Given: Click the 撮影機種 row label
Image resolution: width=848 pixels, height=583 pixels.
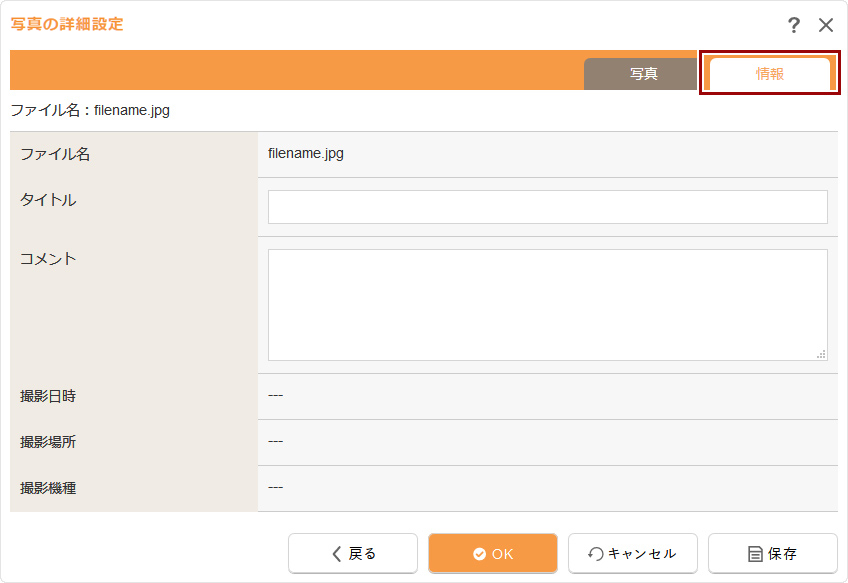Looking at the screenshot, I should pyautogui.click(x=48, y=488).
